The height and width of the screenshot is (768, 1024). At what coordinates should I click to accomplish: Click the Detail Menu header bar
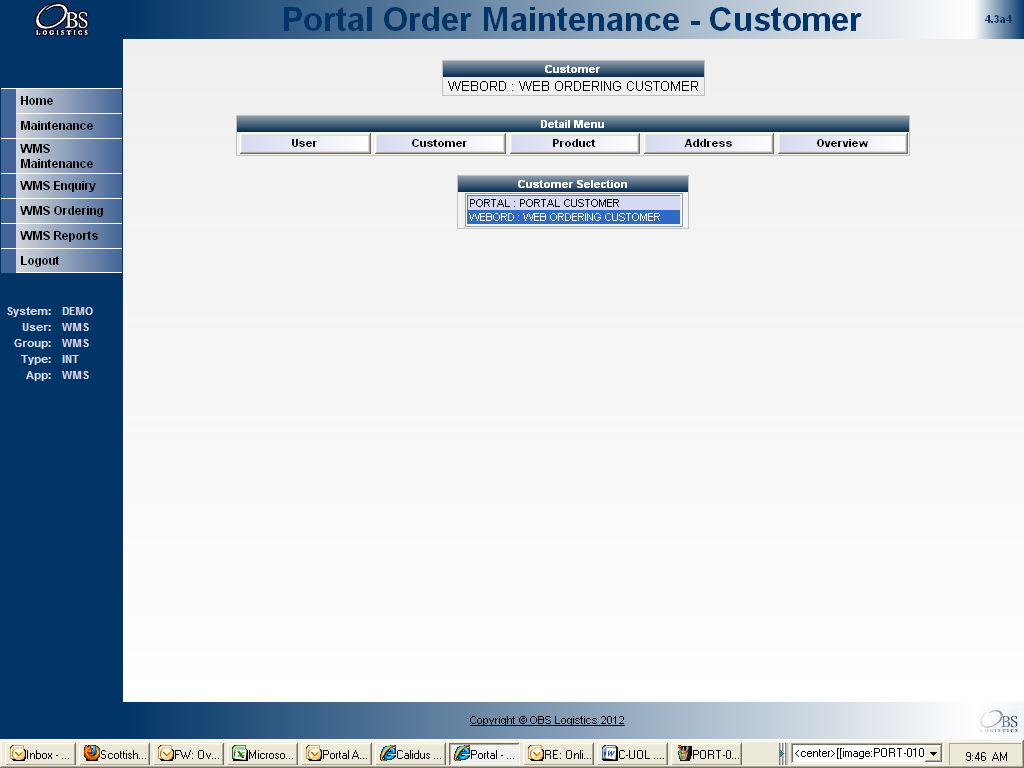click(573, 124)
